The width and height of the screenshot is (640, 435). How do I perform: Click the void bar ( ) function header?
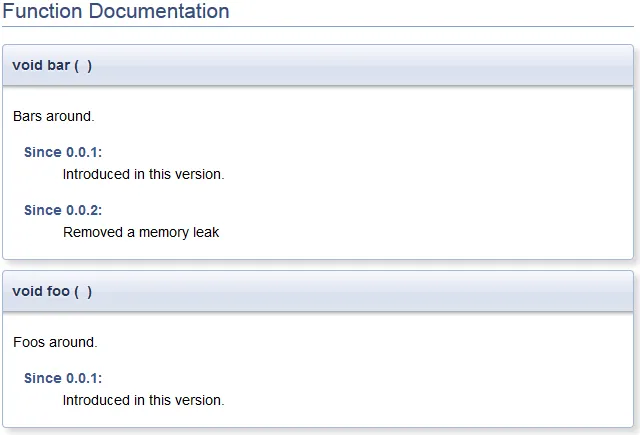pyautogui.click(x=318, y=65)
